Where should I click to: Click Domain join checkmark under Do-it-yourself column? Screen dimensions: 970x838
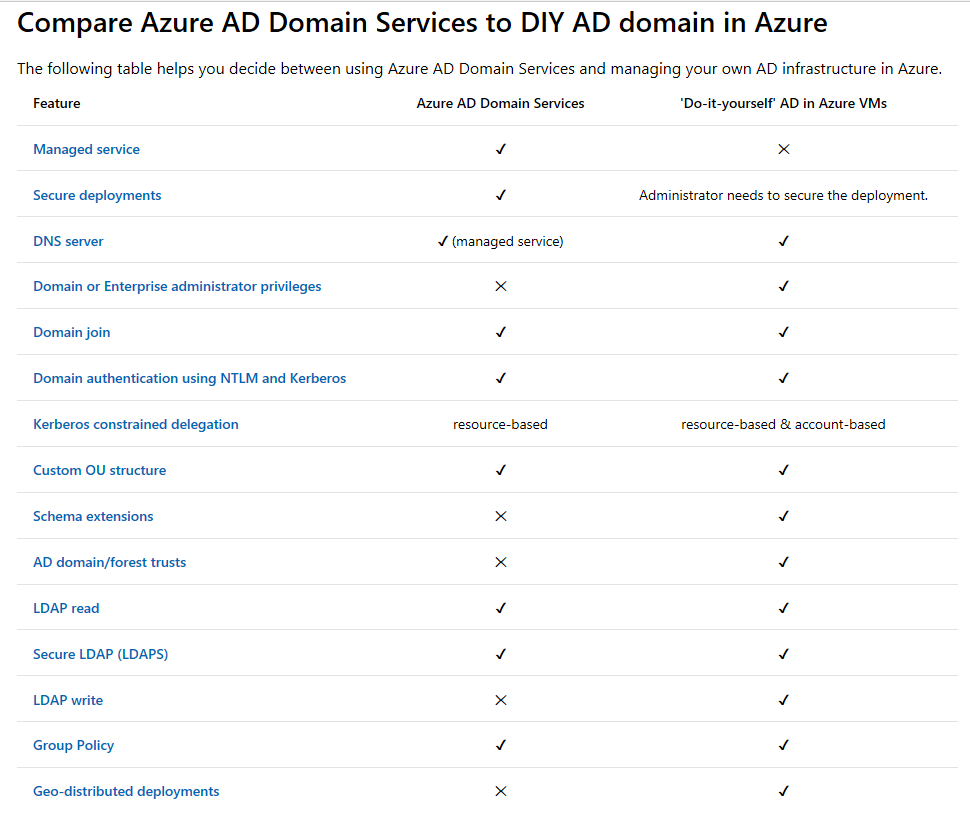(784, 332)
